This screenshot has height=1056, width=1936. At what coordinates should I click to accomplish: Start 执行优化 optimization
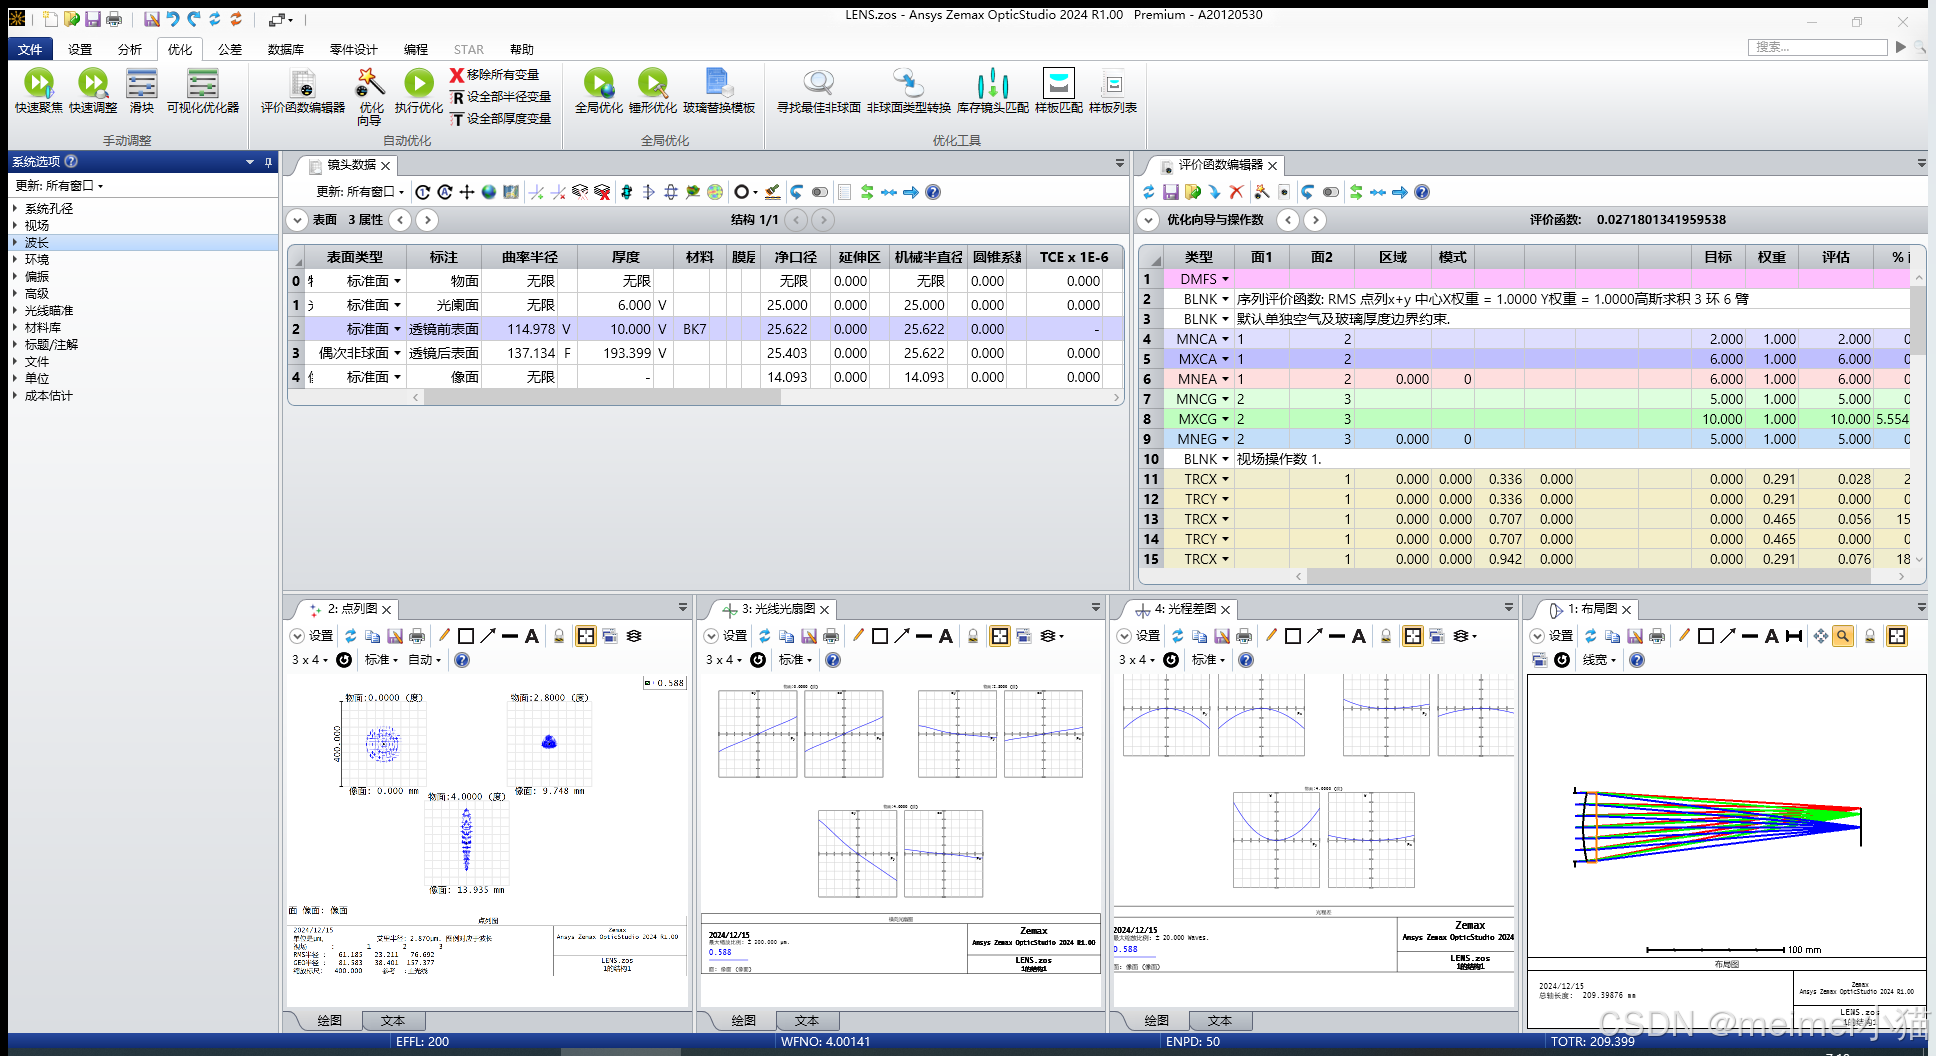click(419, 91)
